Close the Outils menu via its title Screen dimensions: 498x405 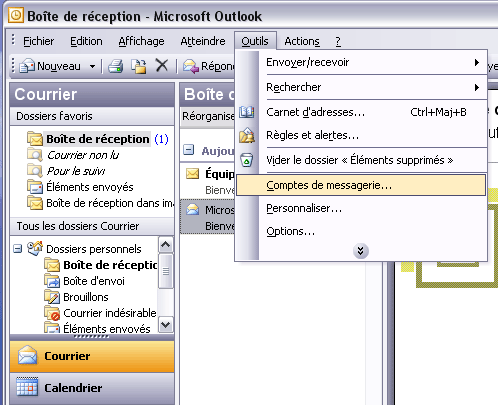[255, 41]
